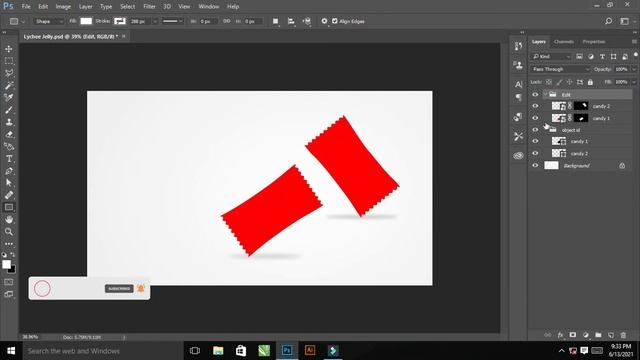Screen dimensions: 640x360
Task: Open the Paragraph panel icon
Action: point(518,97)
